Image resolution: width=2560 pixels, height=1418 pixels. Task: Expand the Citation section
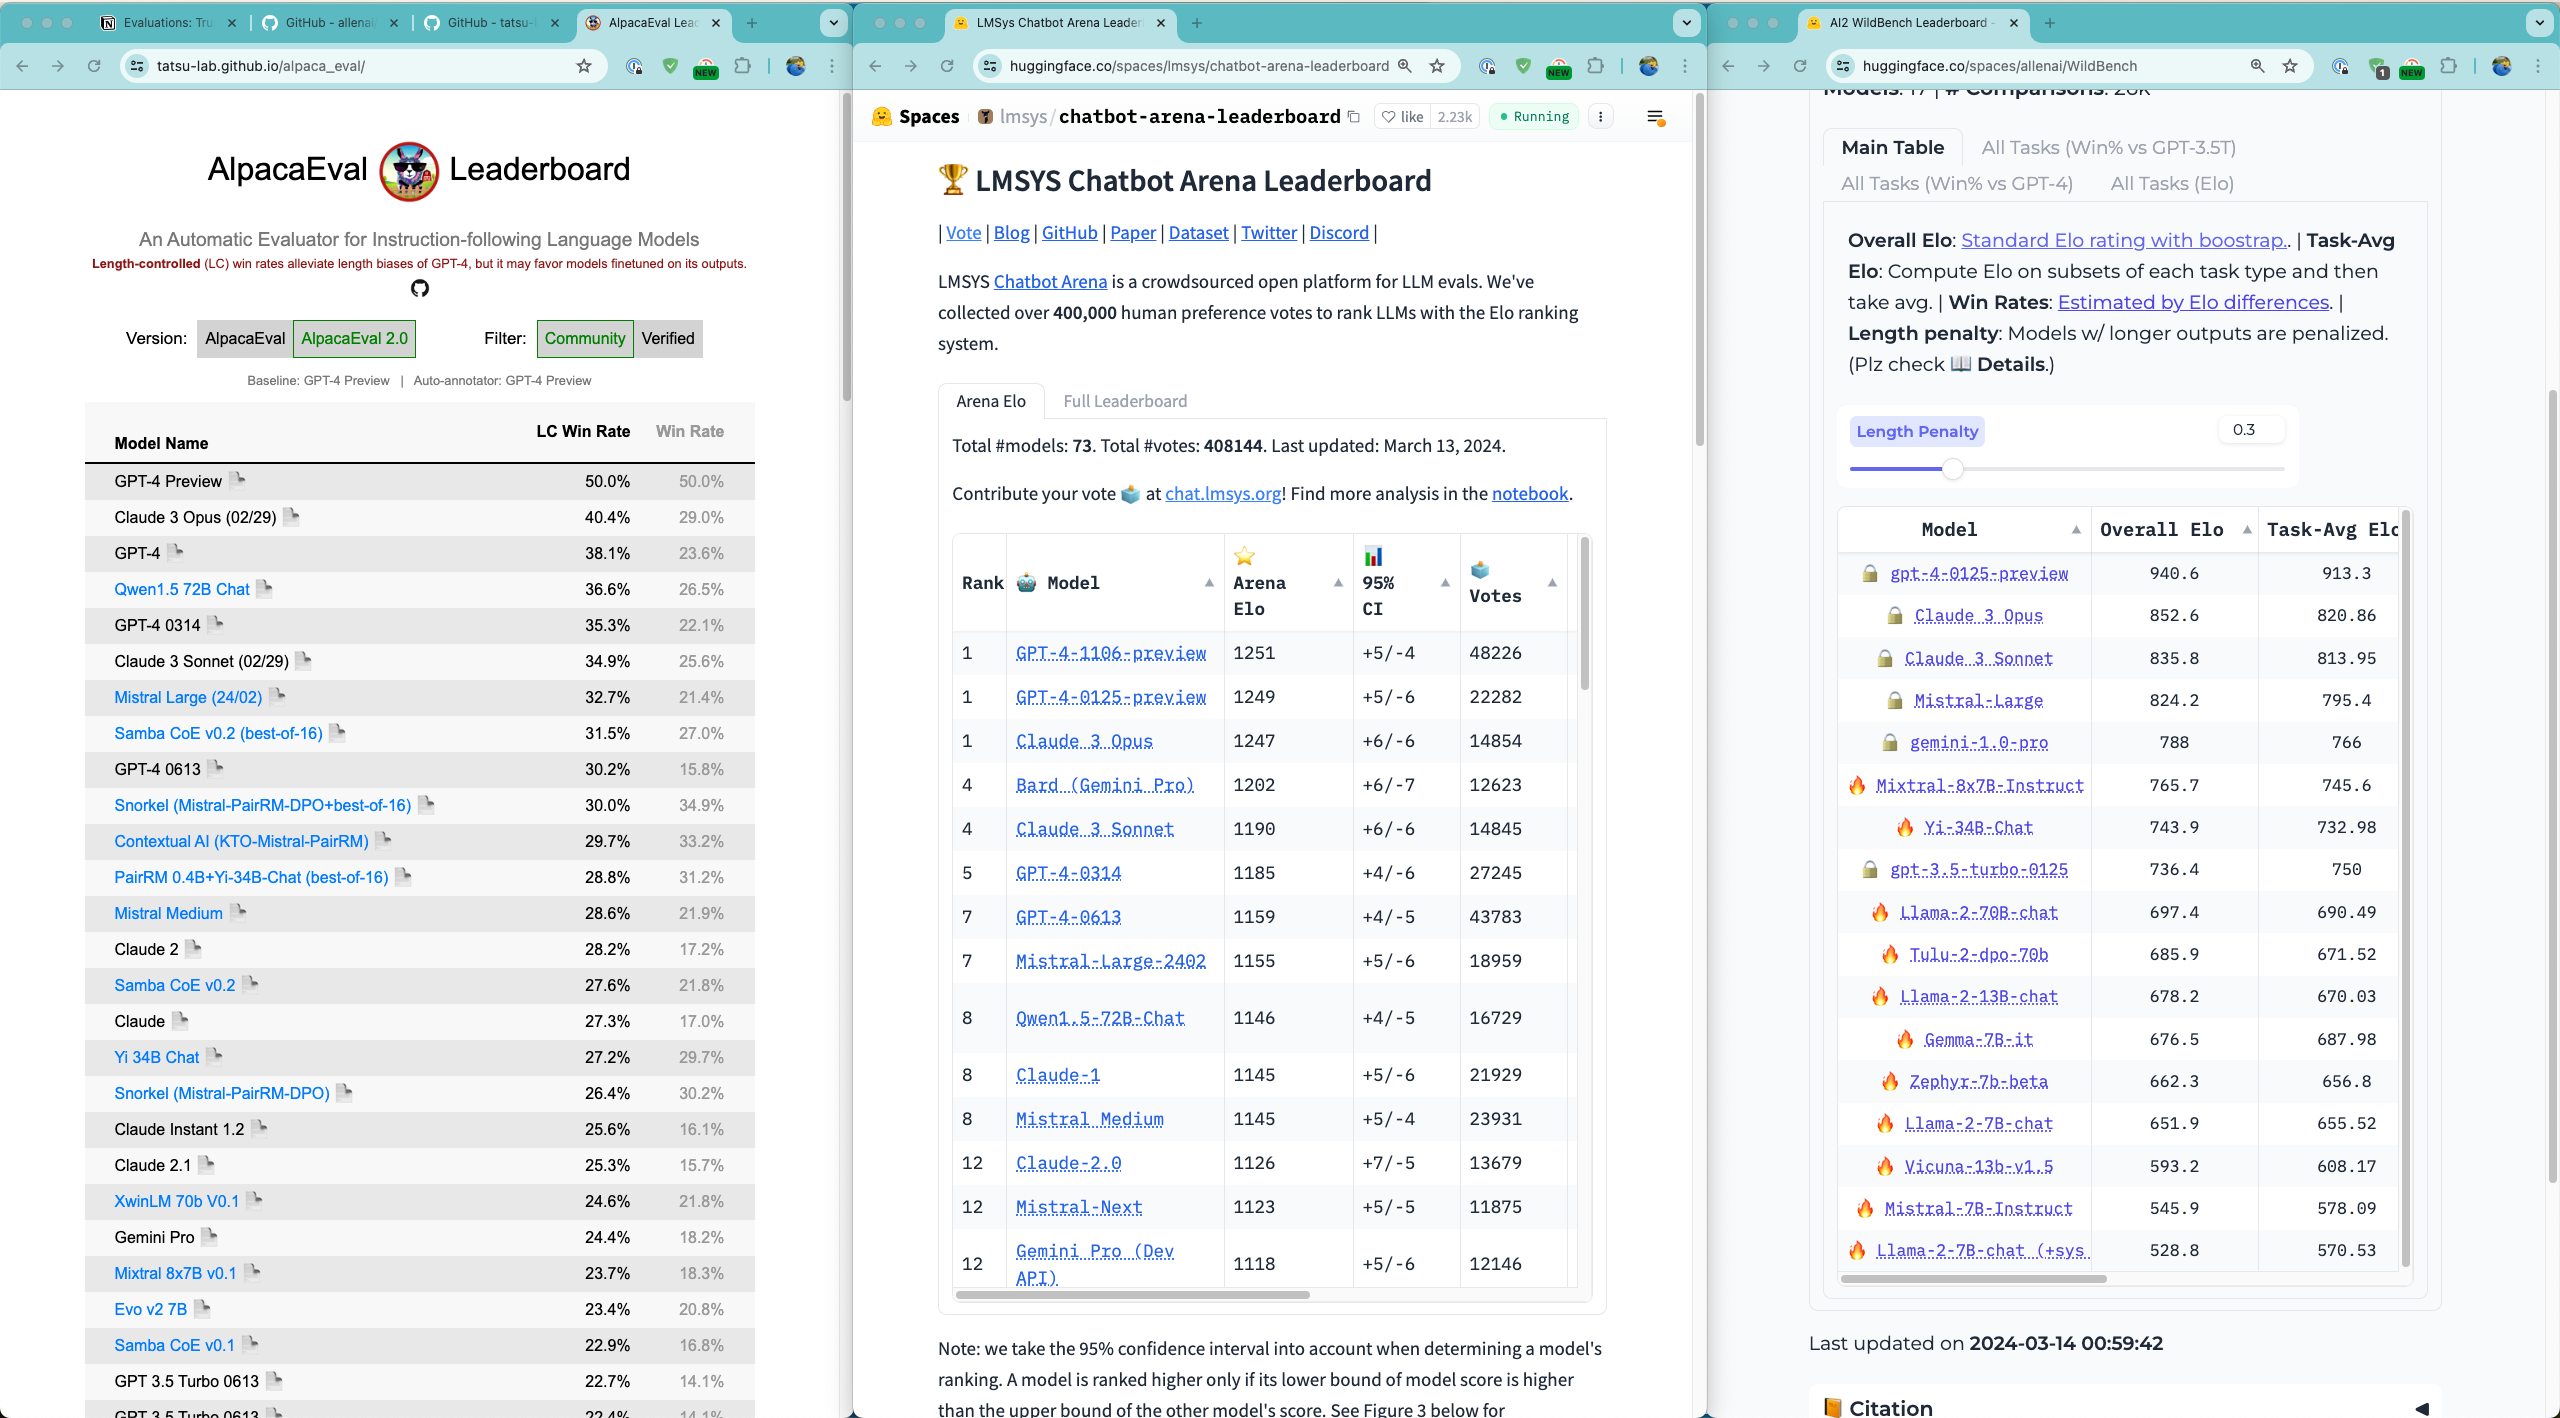coord(2125,1406)
